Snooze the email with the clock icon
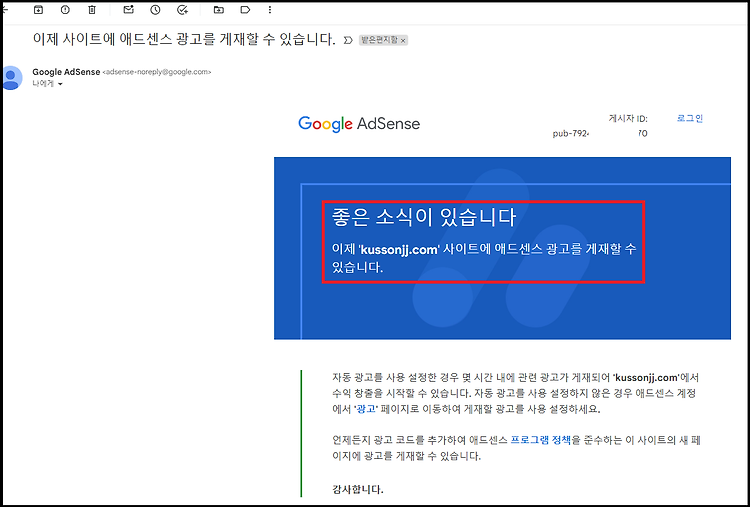The height and width of the screenshot is (507, 750). (155, 10)
